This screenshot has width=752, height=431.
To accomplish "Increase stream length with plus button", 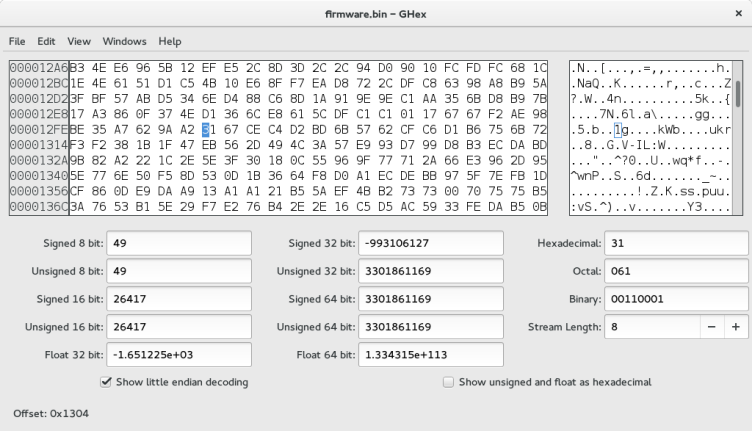I will tap(735, 327).
